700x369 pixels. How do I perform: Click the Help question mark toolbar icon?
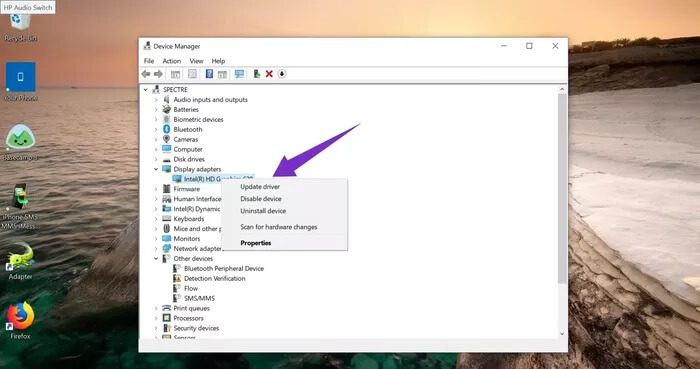point(209,74)
